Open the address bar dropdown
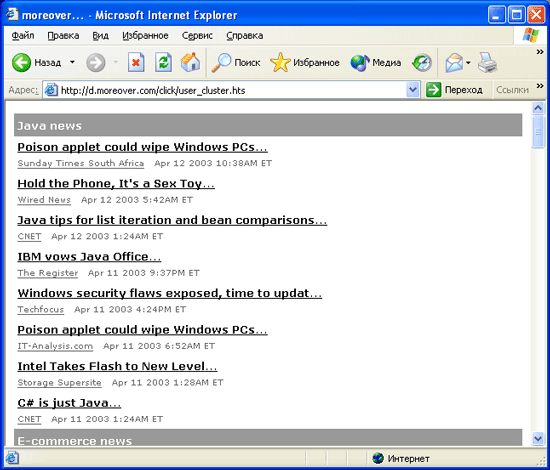 point(413,90)
